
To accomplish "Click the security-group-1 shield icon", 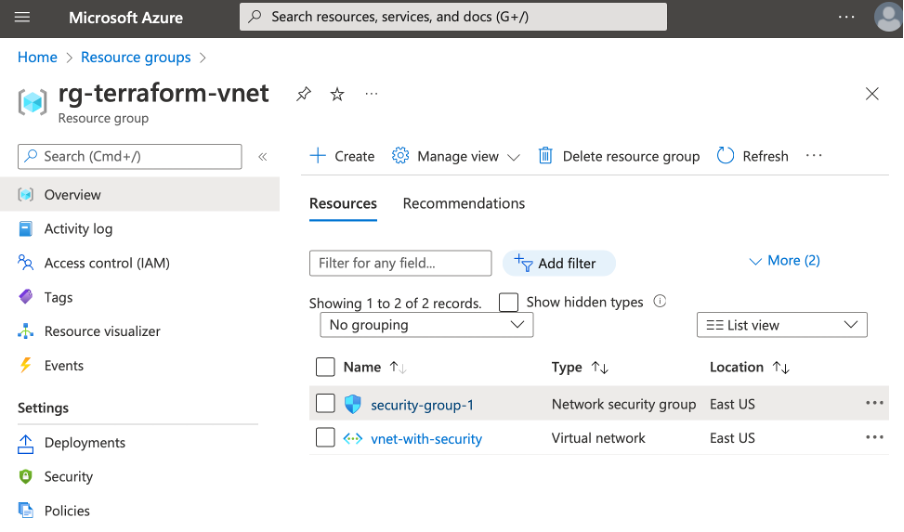I will click(x=353, y=404).
